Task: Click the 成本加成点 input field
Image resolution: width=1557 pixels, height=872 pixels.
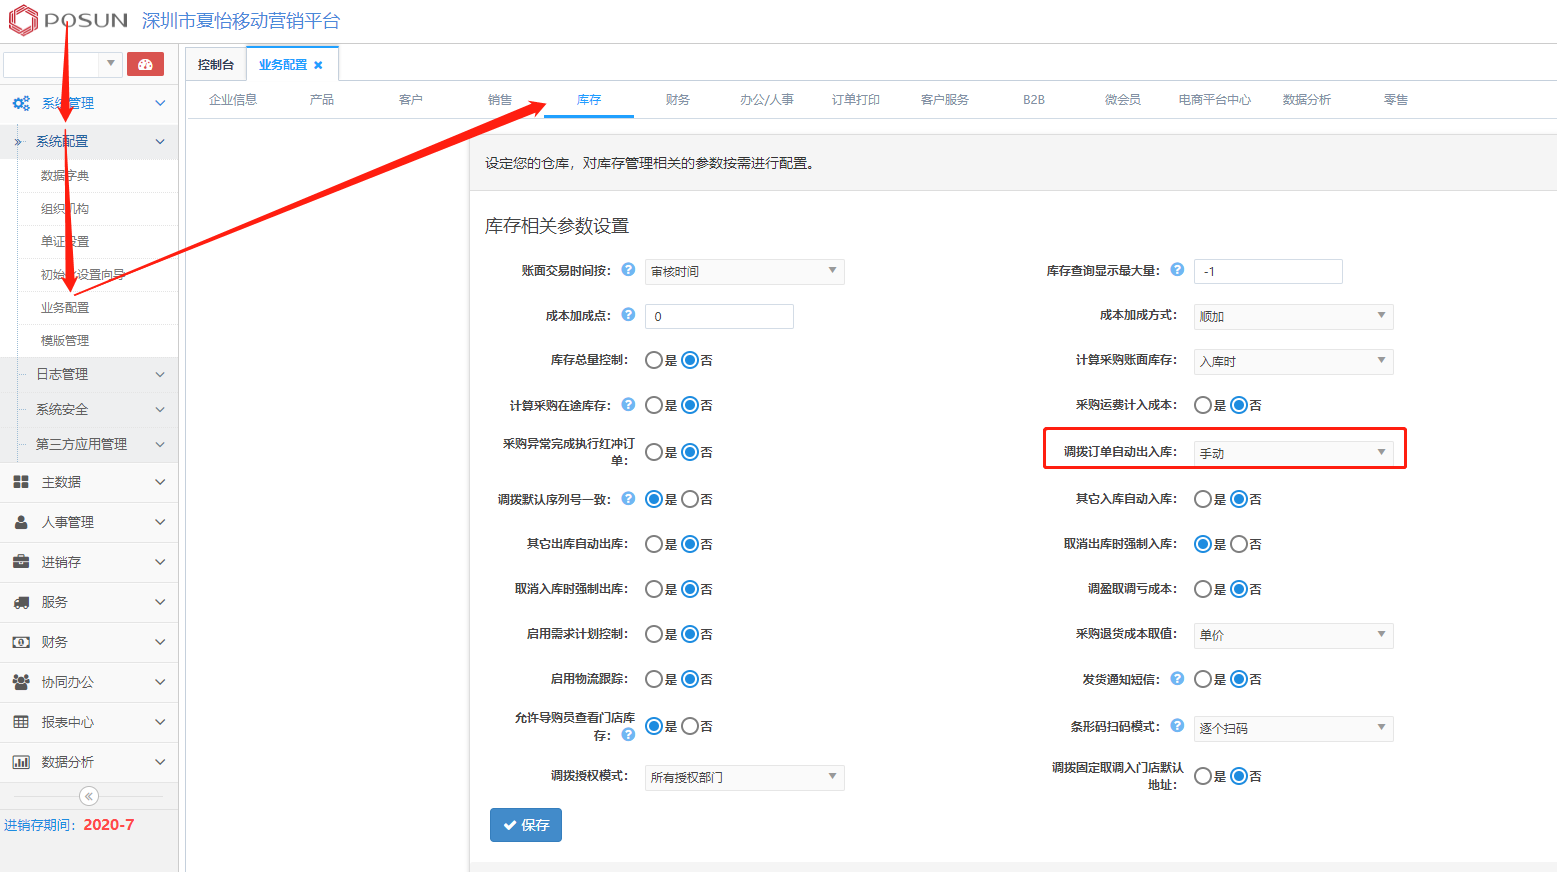Action: pos(719,316)
